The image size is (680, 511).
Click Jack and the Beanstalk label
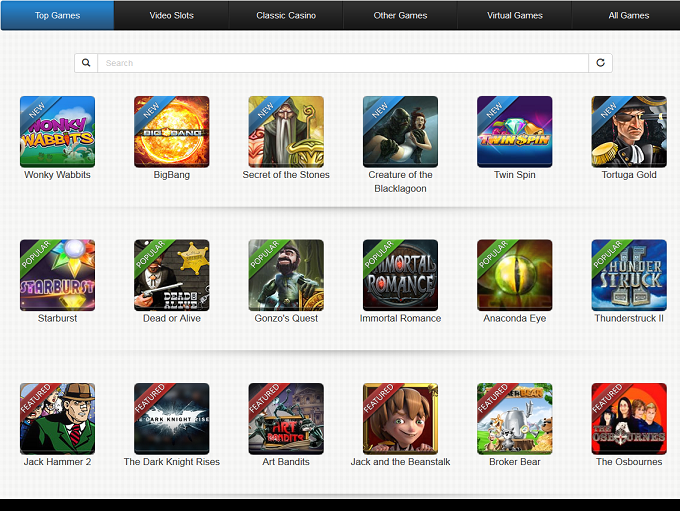(x=400, y=462)
